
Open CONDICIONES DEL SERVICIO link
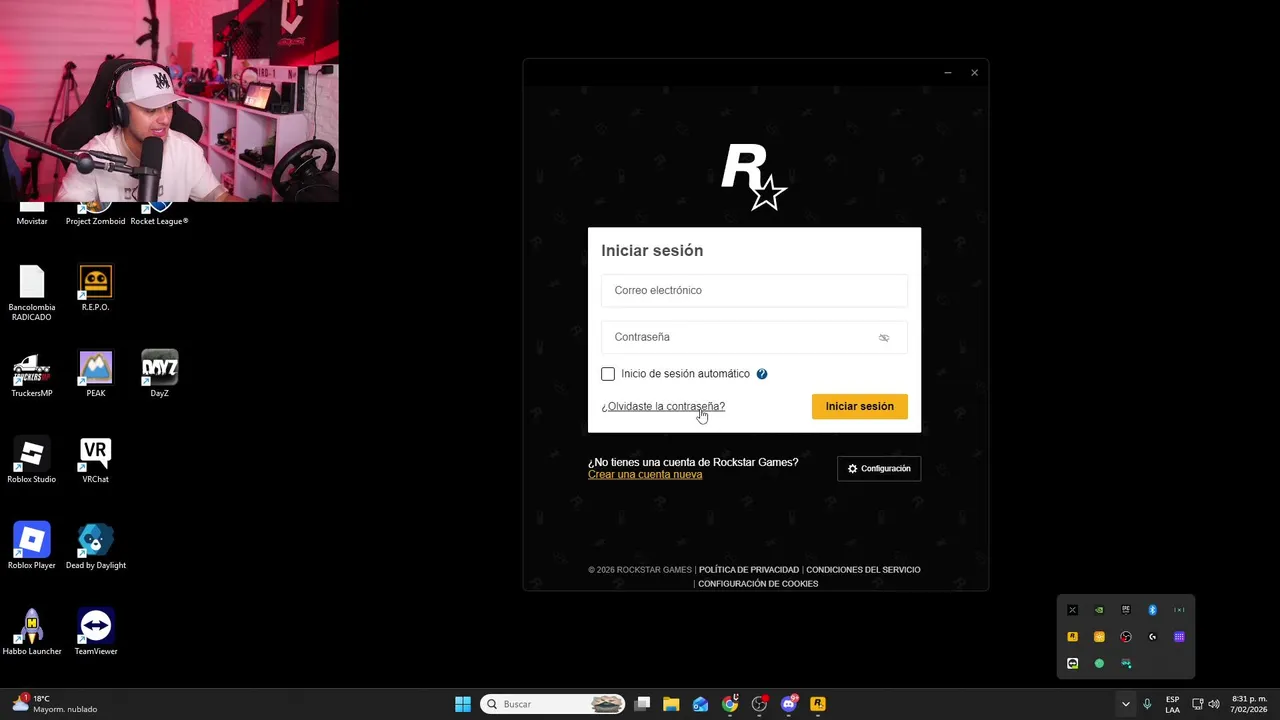(863, 570)
